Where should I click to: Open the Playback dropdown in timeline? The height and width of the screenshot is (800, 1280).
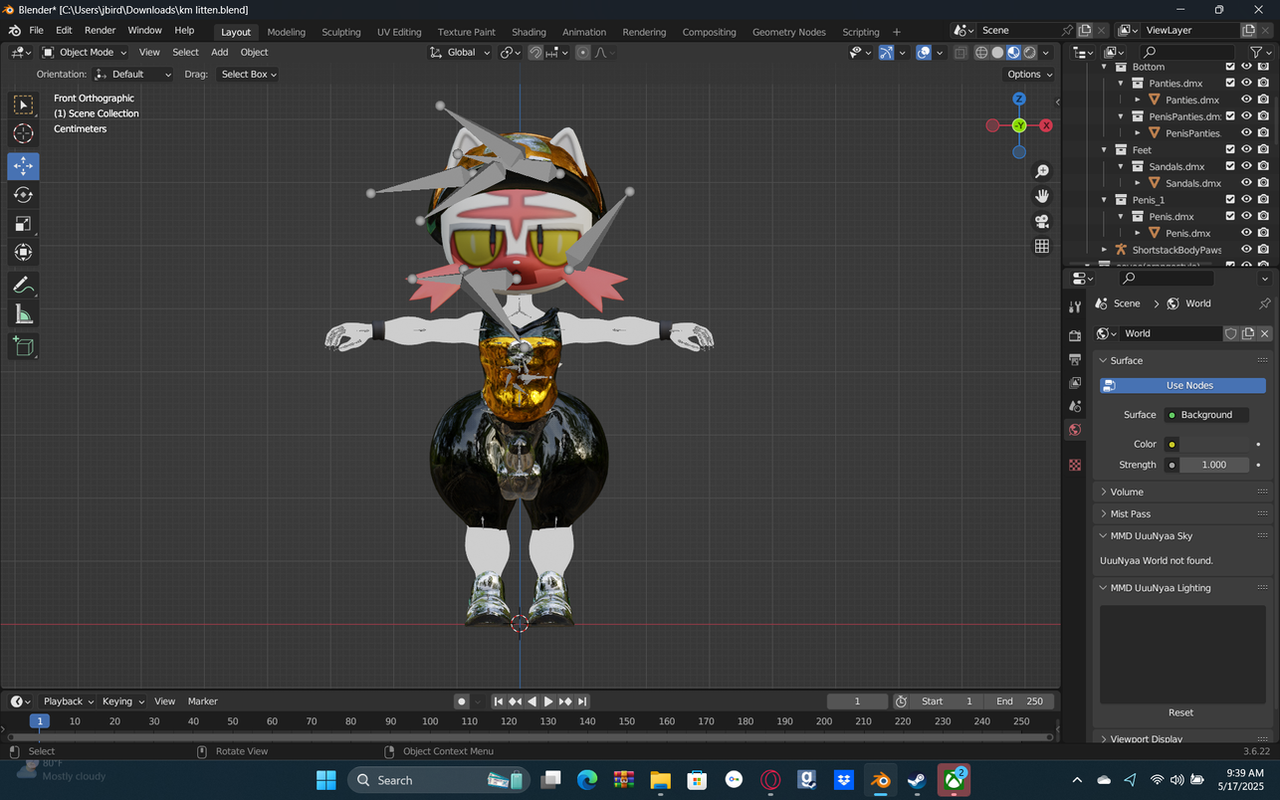pyautogui.click(x=68, y=701)
